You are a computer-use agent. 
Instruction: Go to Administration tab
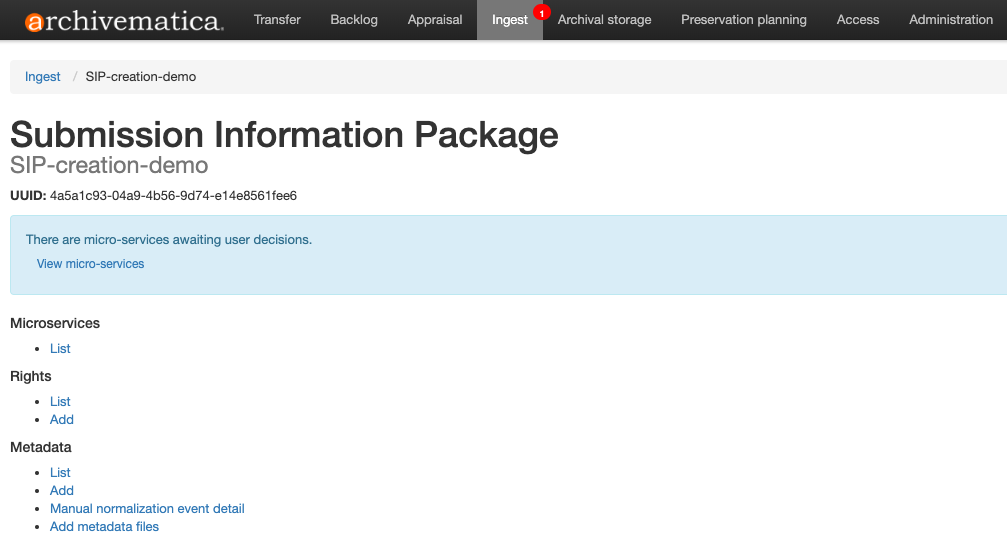(x=950, y=20)
